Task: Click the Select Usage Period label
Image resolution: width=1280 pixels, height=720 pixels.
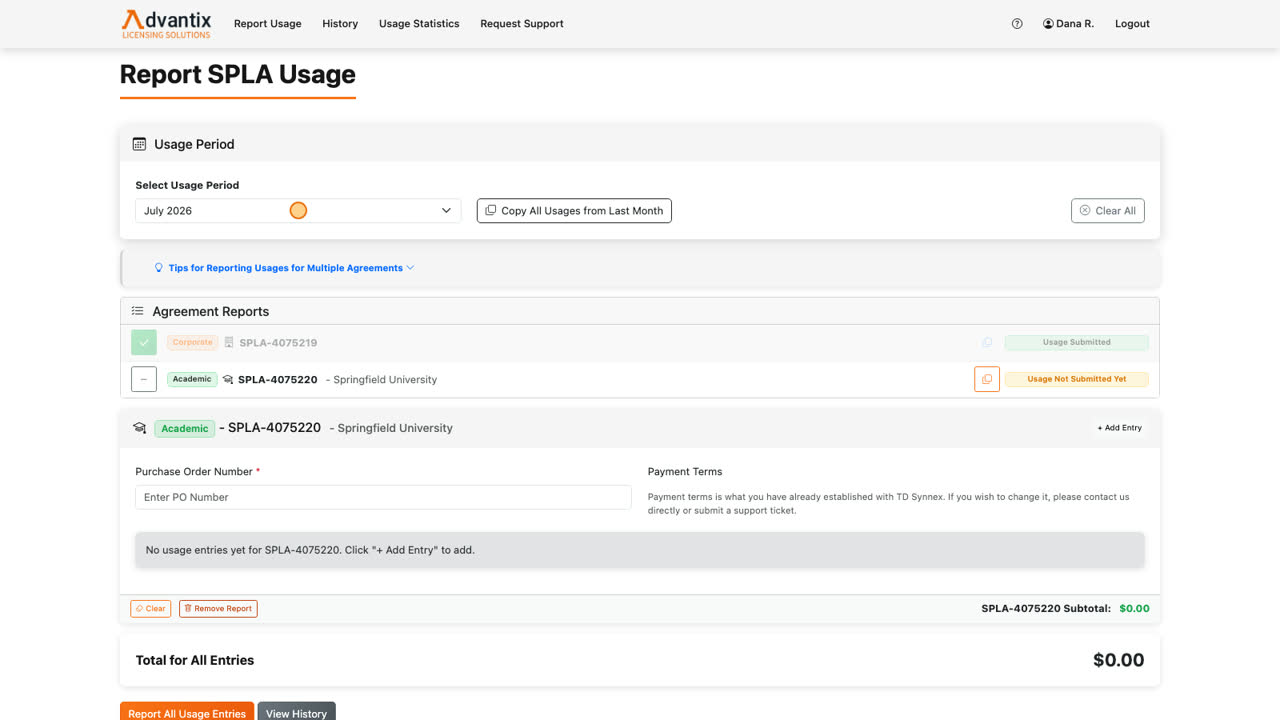Action: coord(187,185)
